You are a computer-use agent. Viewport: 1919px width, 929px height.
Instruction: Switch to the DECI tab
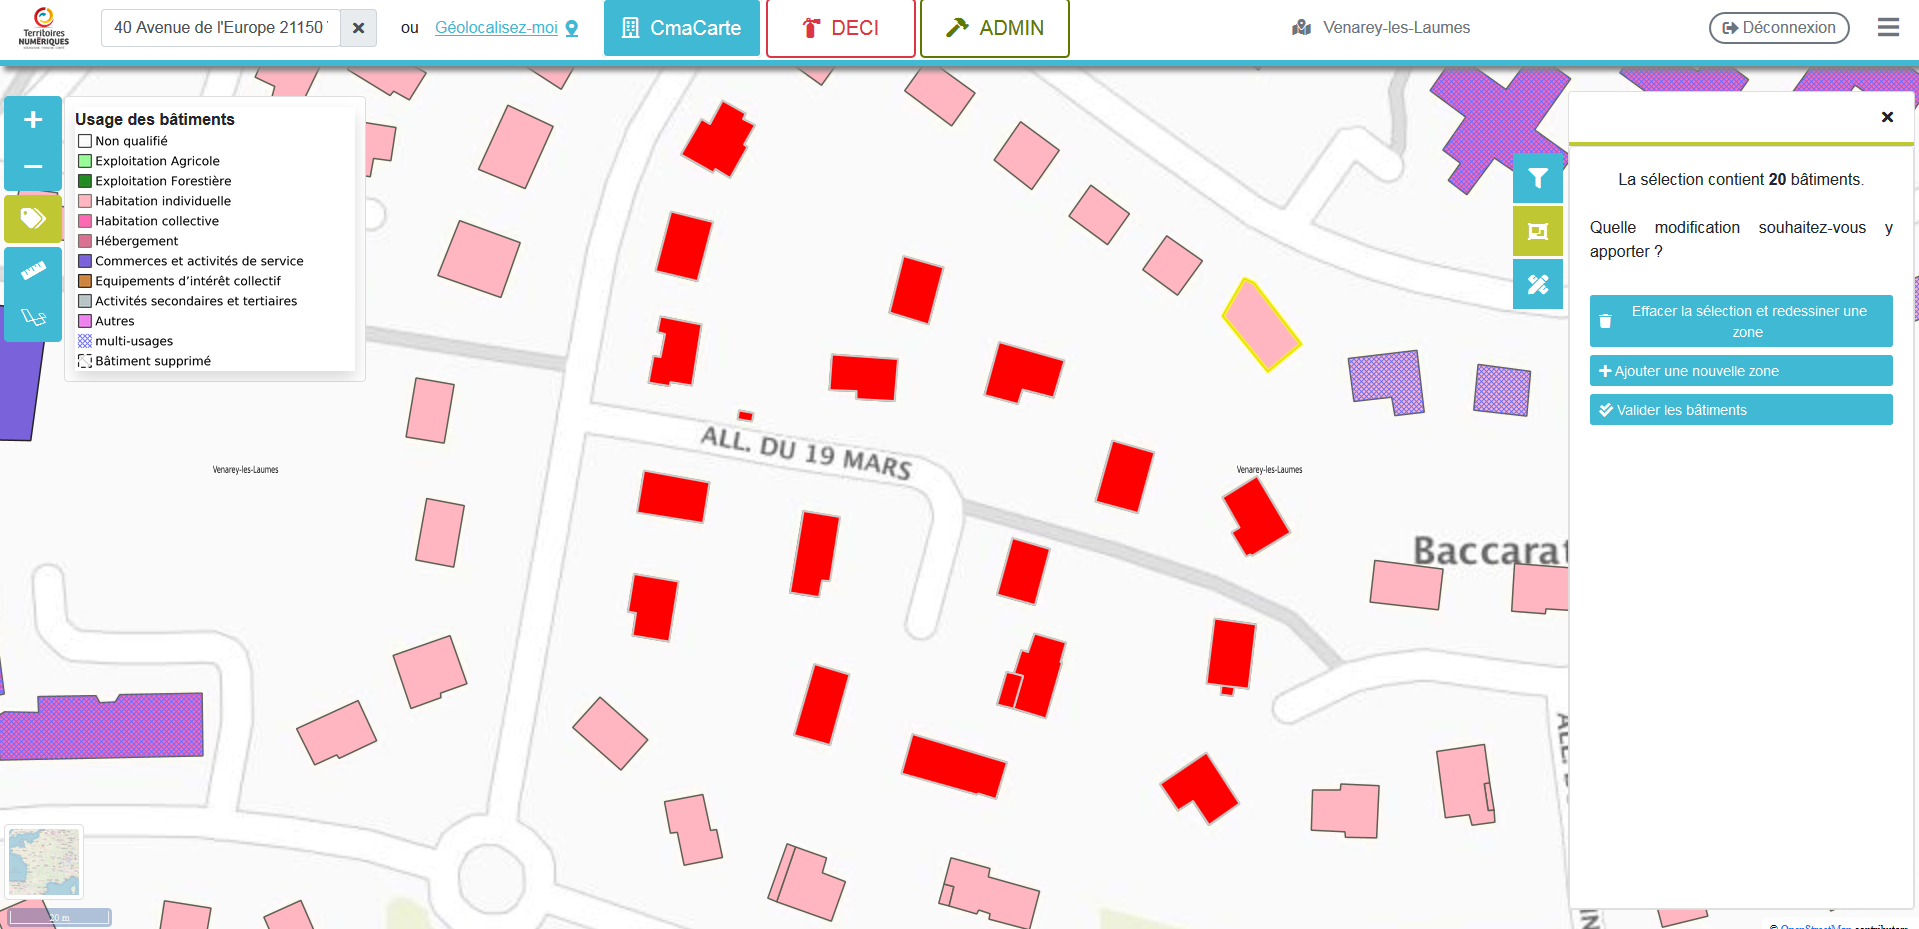click(840, 28)
